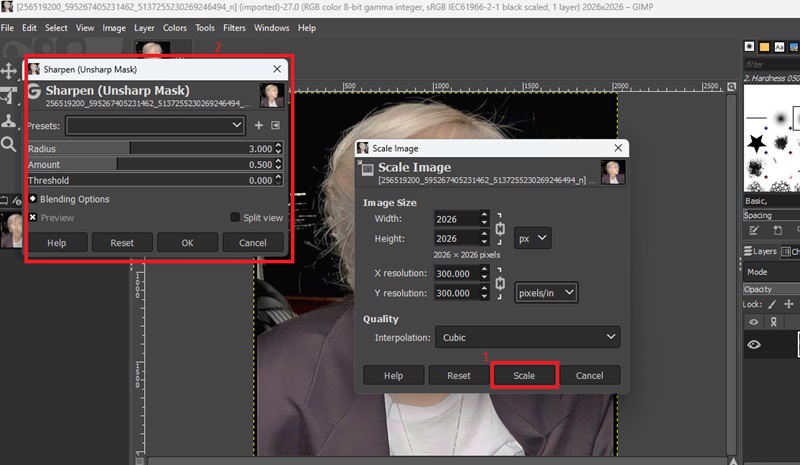The height and width of the screenshot is (465, 800).
Task: Click zoom-on-resize icon at ruler corner
Action: tap(732, 87)
